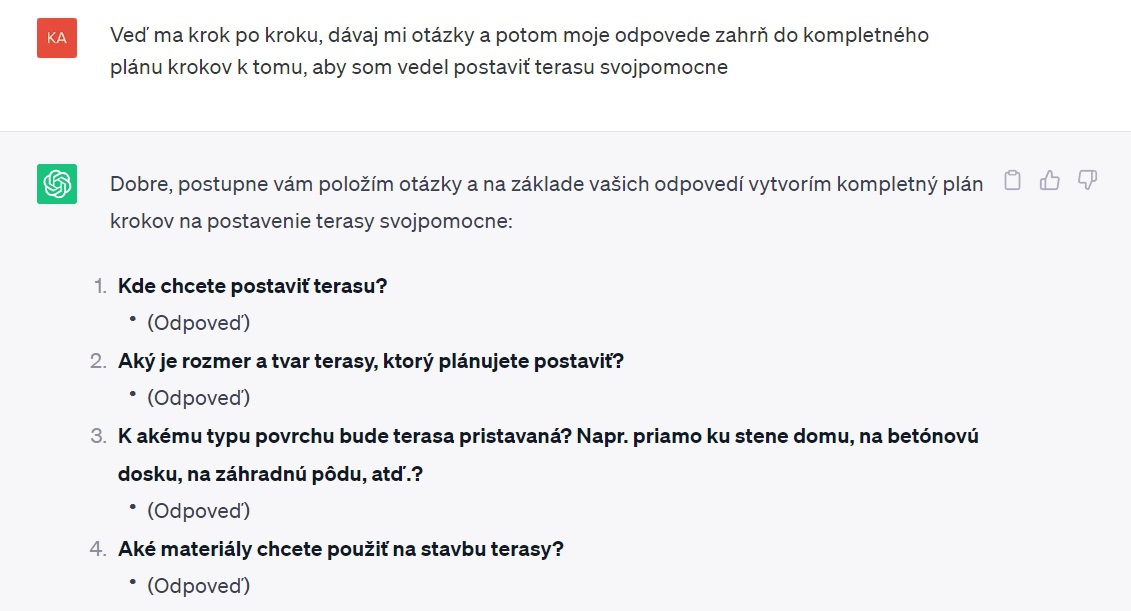Click the second line 'plánu krokov k tomu'
Screen dimensions: 1131x611
point(419,67)
